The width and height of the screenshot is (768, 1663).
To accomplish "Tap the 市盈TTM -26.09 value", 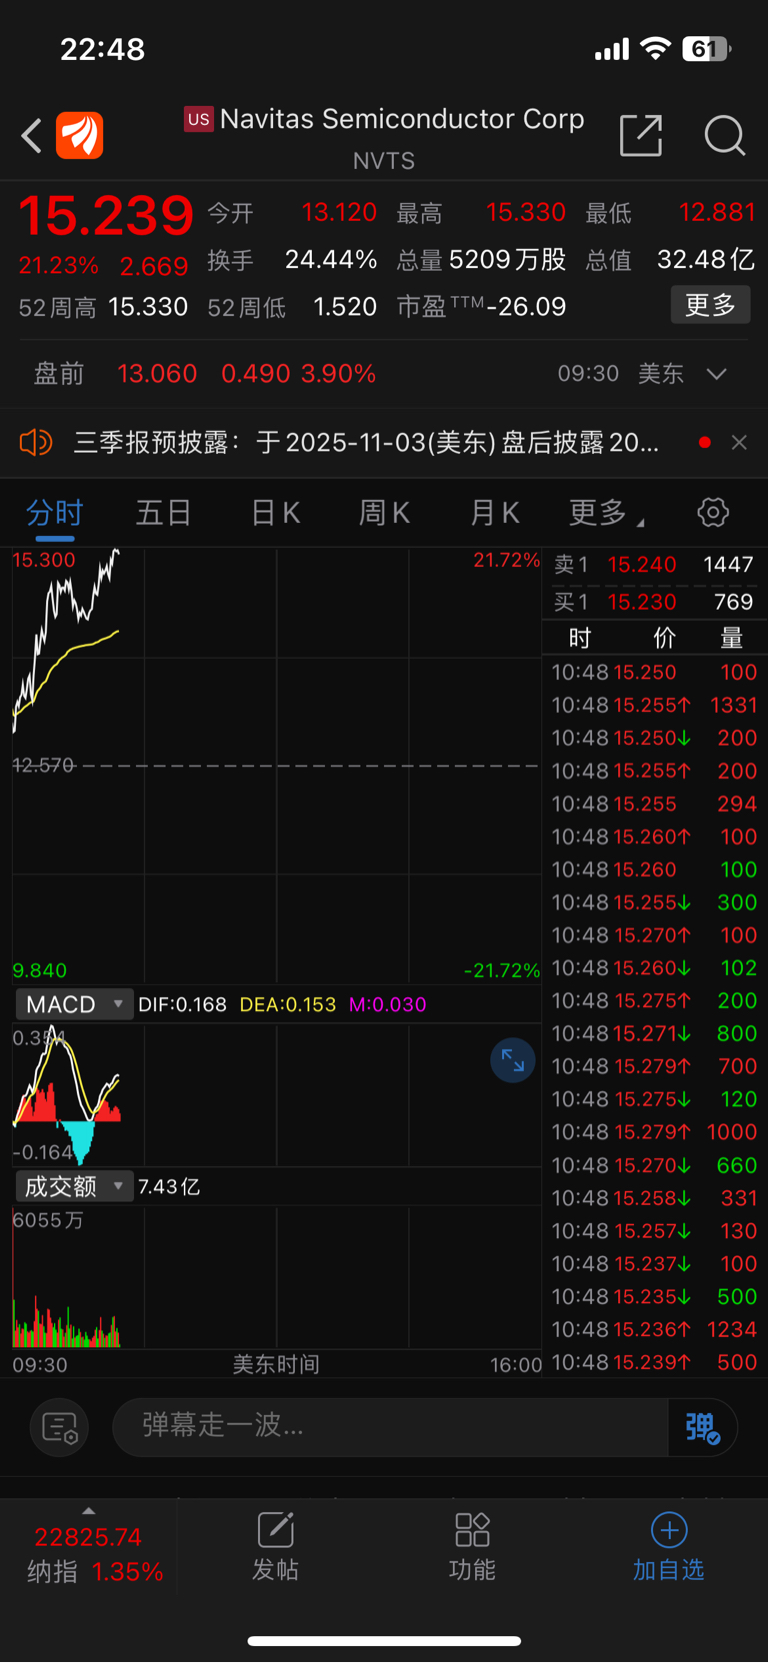I will point(526,307).
